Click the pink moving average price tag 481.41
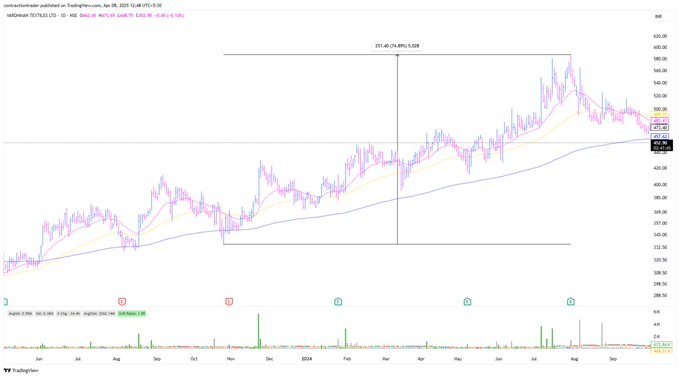Viewport: 680px width, 377px height. (x=660, y=121)
